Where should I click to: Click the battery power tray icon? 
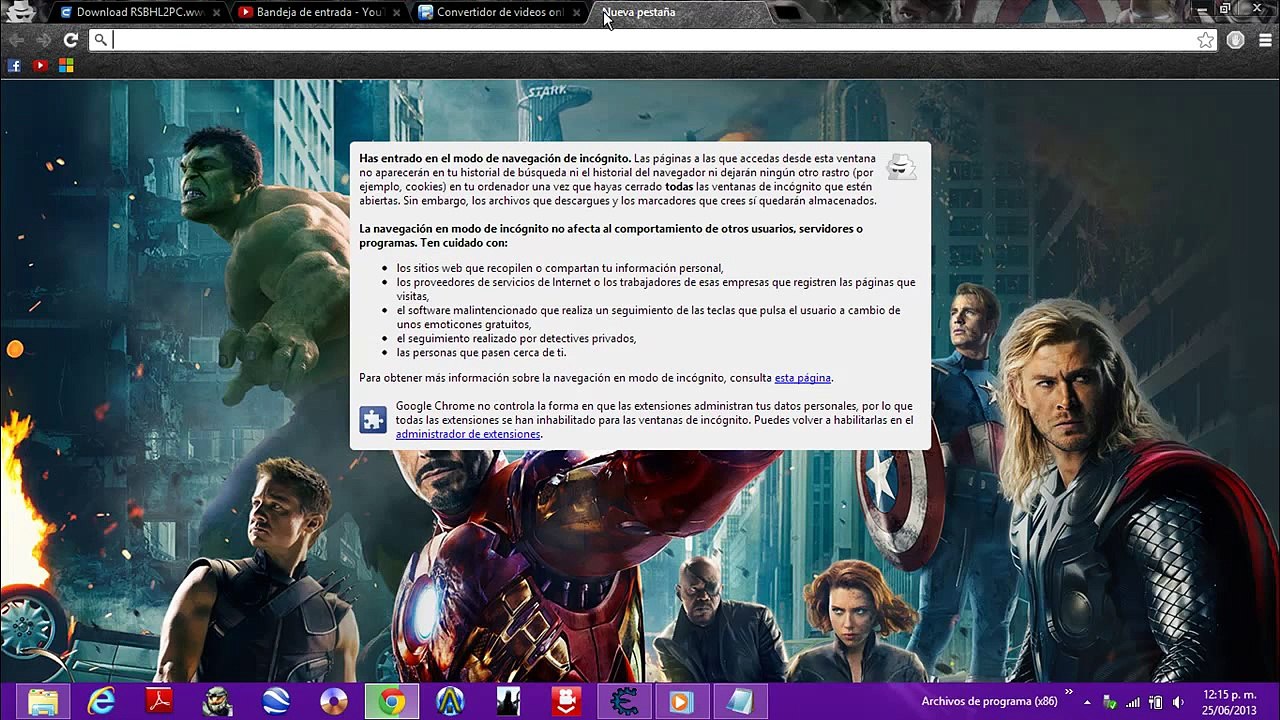[1155, 702]
